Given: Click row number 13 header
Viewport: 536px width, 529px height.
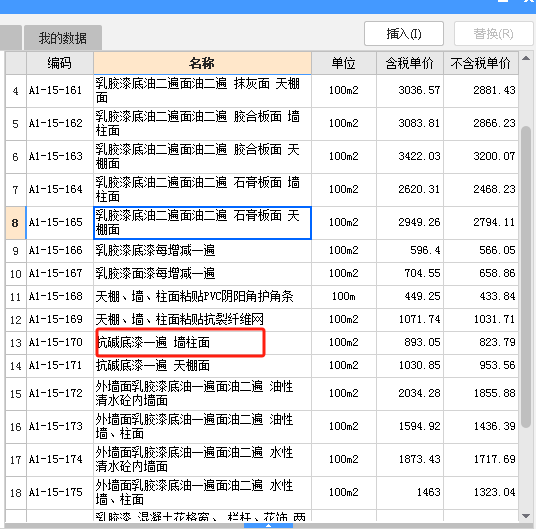Looking at the screenshot, I should pyautogui.click(x=16, y=342).
